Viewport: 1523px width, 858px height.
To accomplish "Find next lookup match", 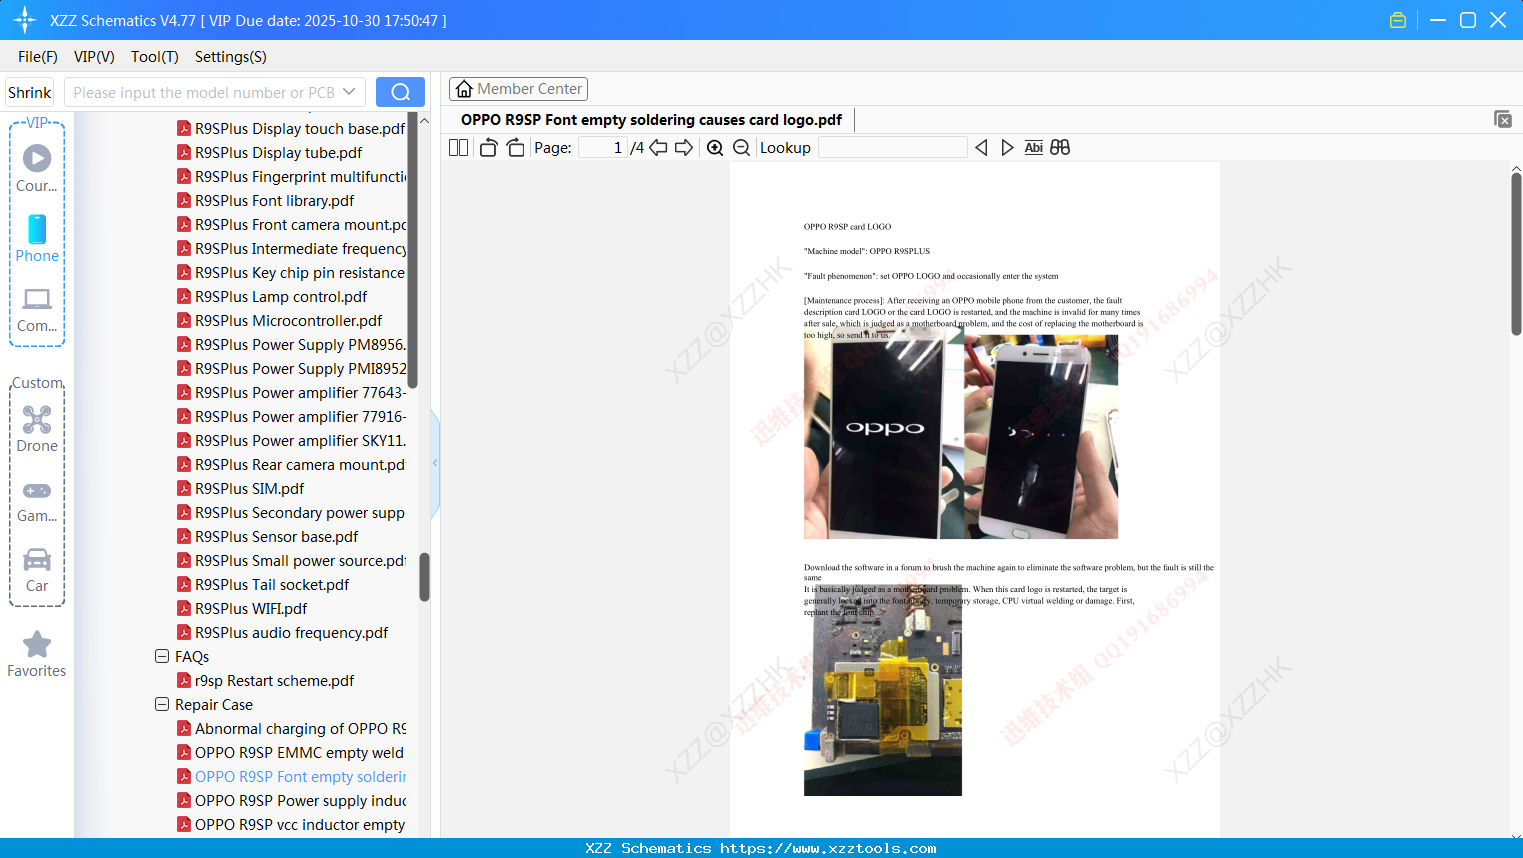I will [x=1007, y=148].
